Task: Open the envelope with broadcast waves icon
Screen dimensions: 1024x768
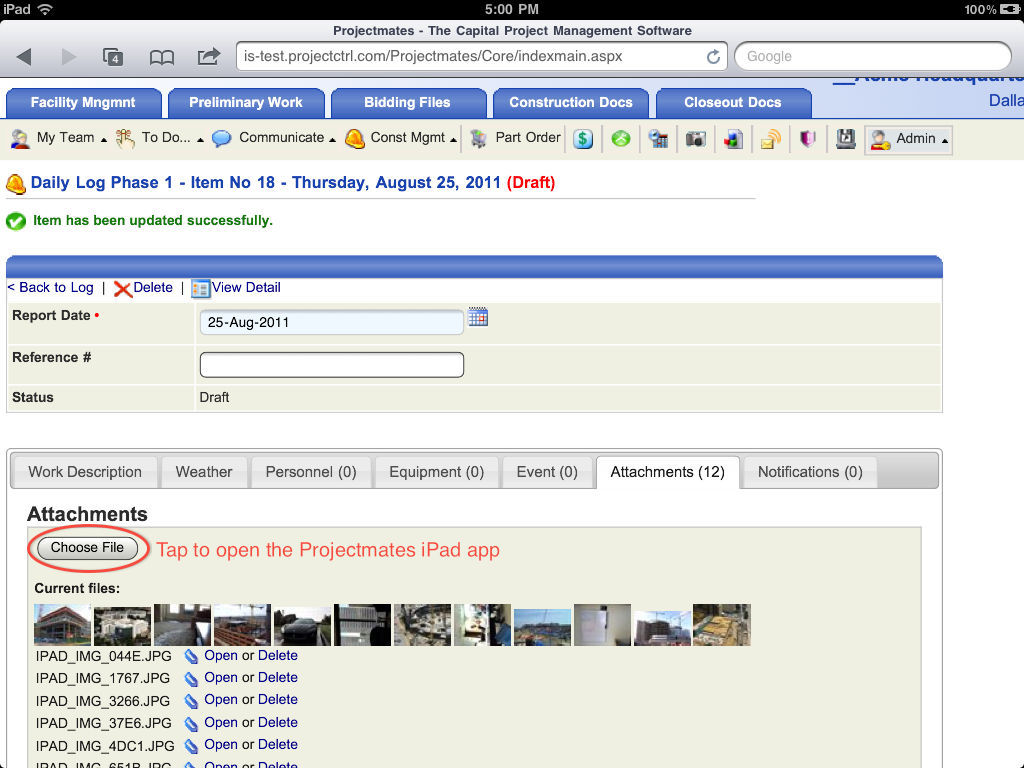Action: [771, 138]
